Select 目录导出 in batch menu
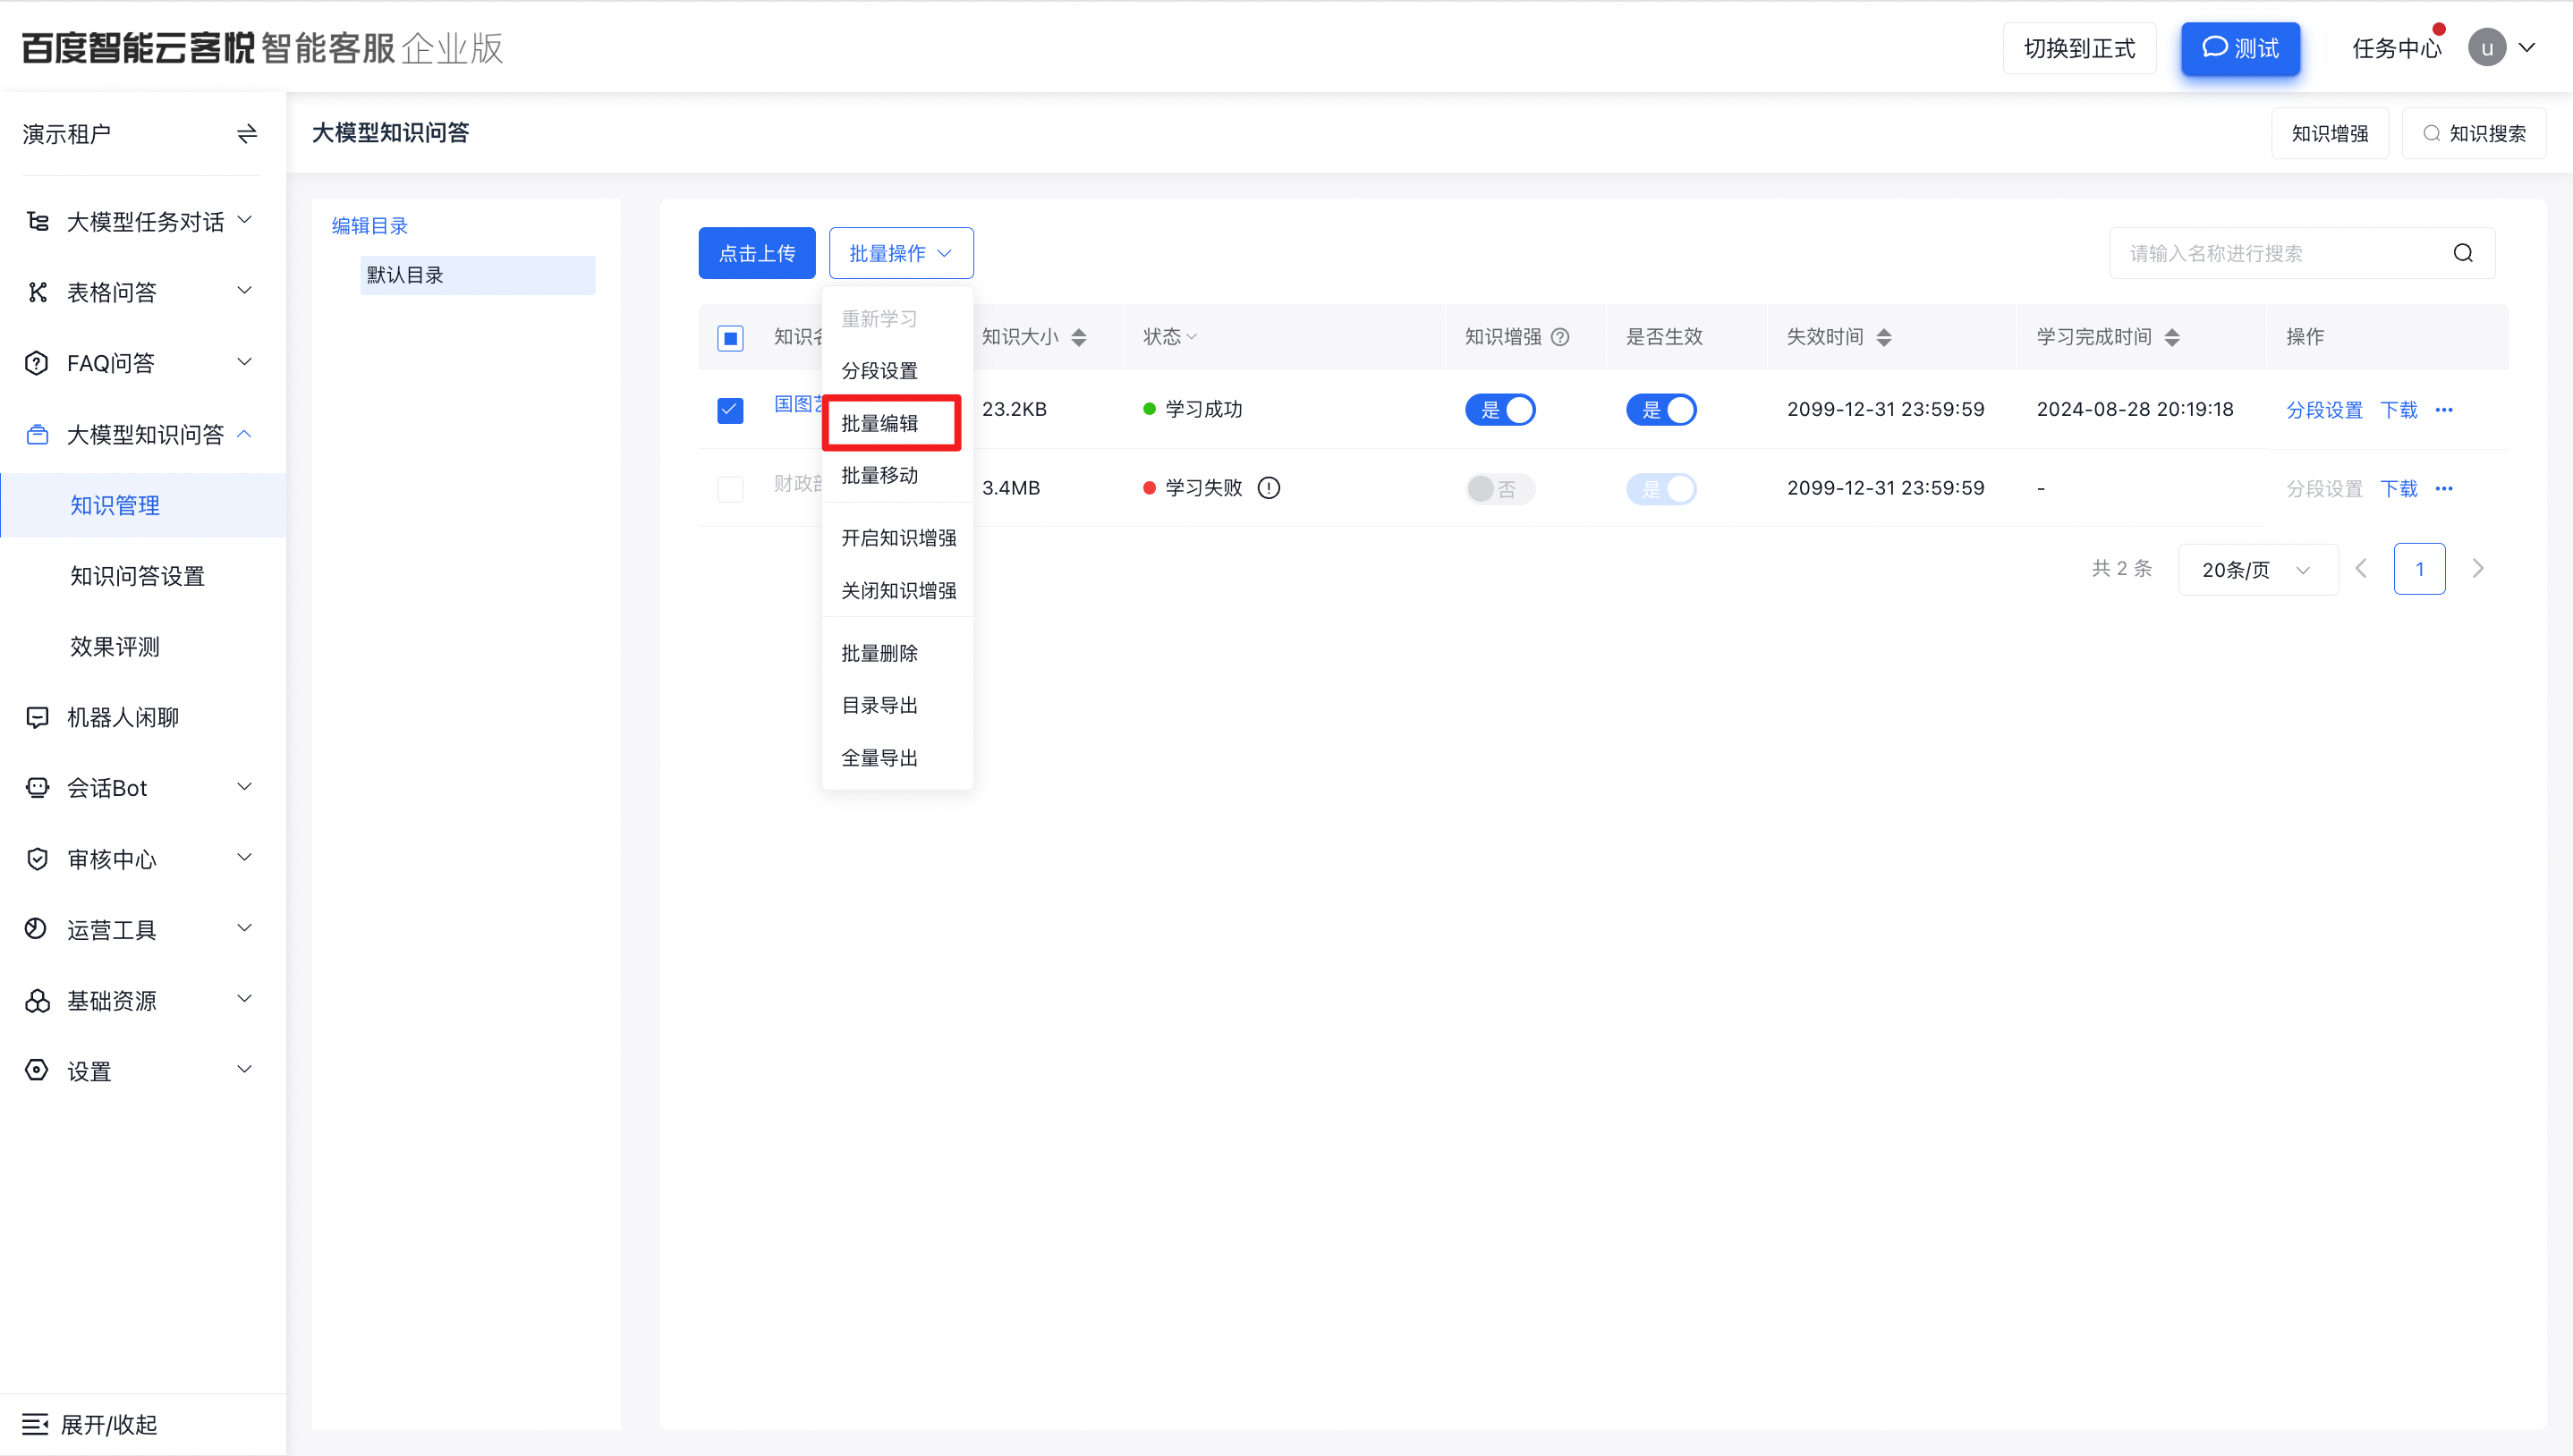The height and width of the screenshot is (1456, 2573). click(x=897, y=705)
